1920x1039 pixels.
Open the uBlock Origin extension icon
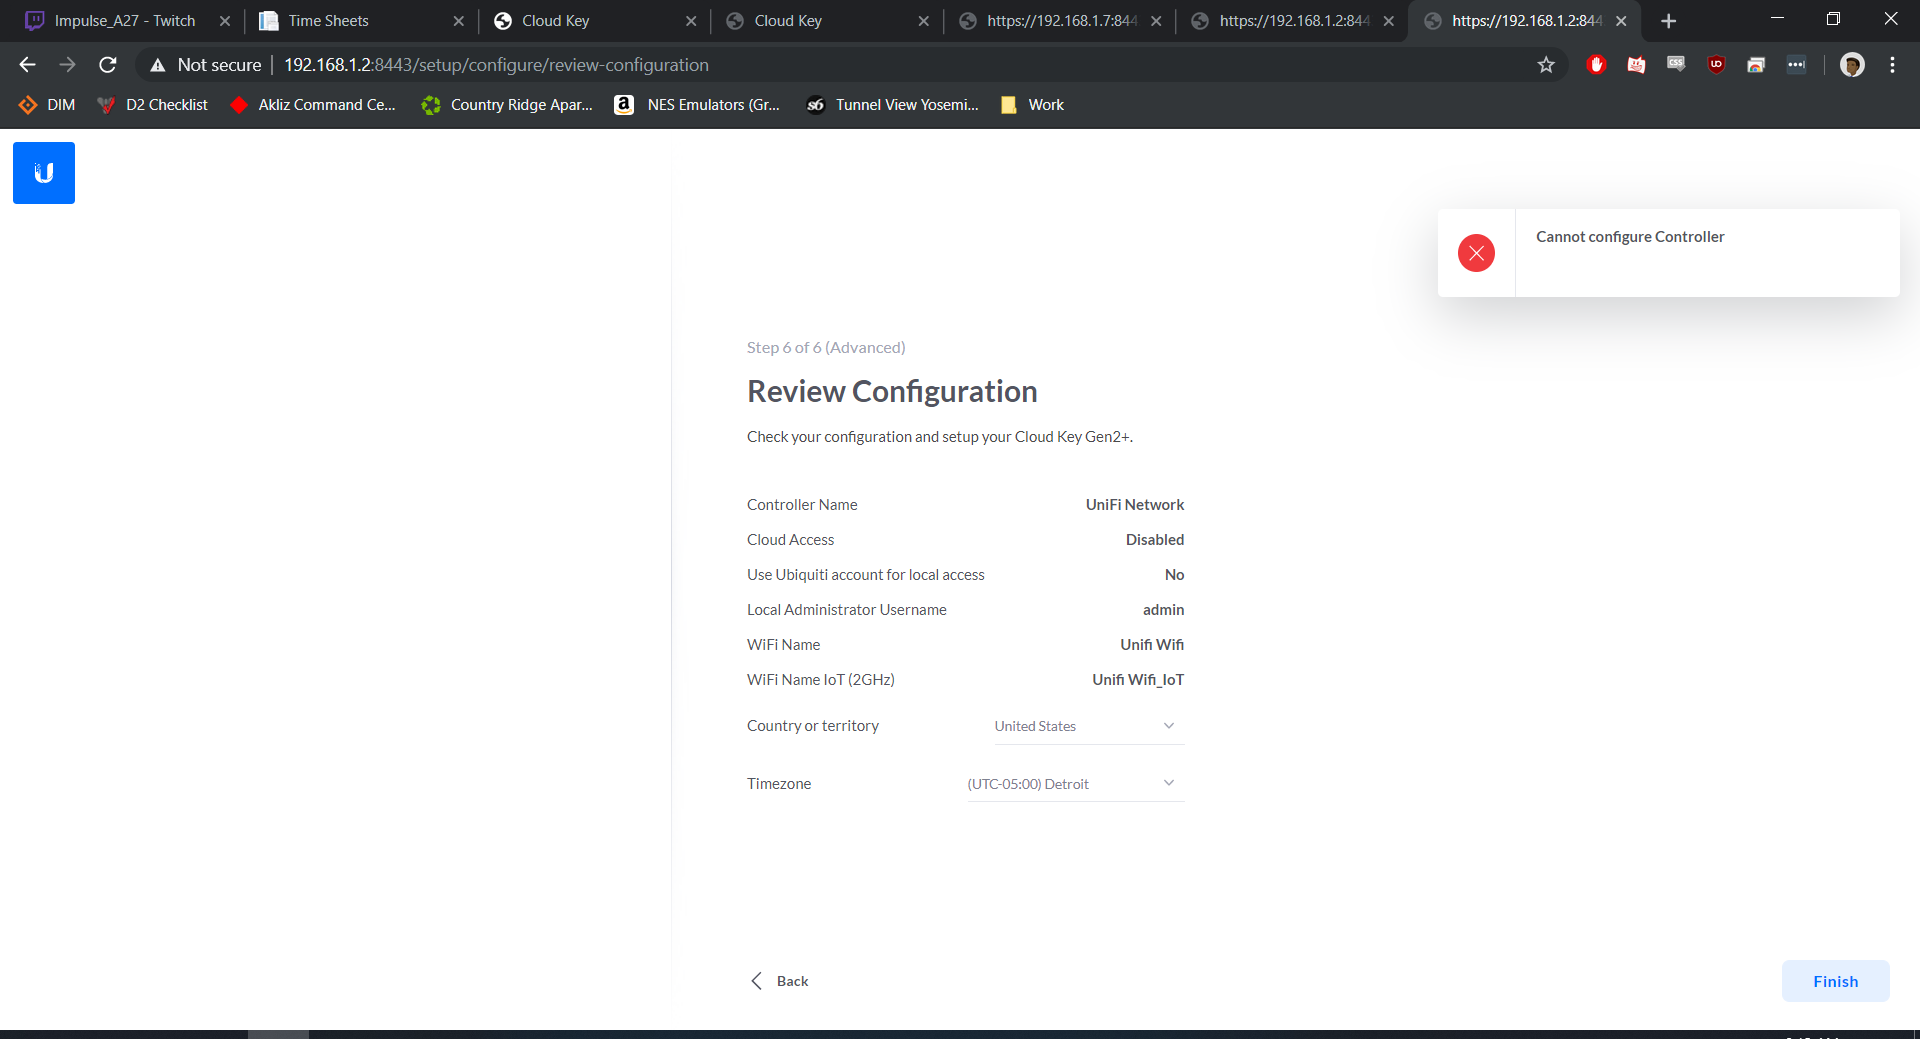point(1716,65)
